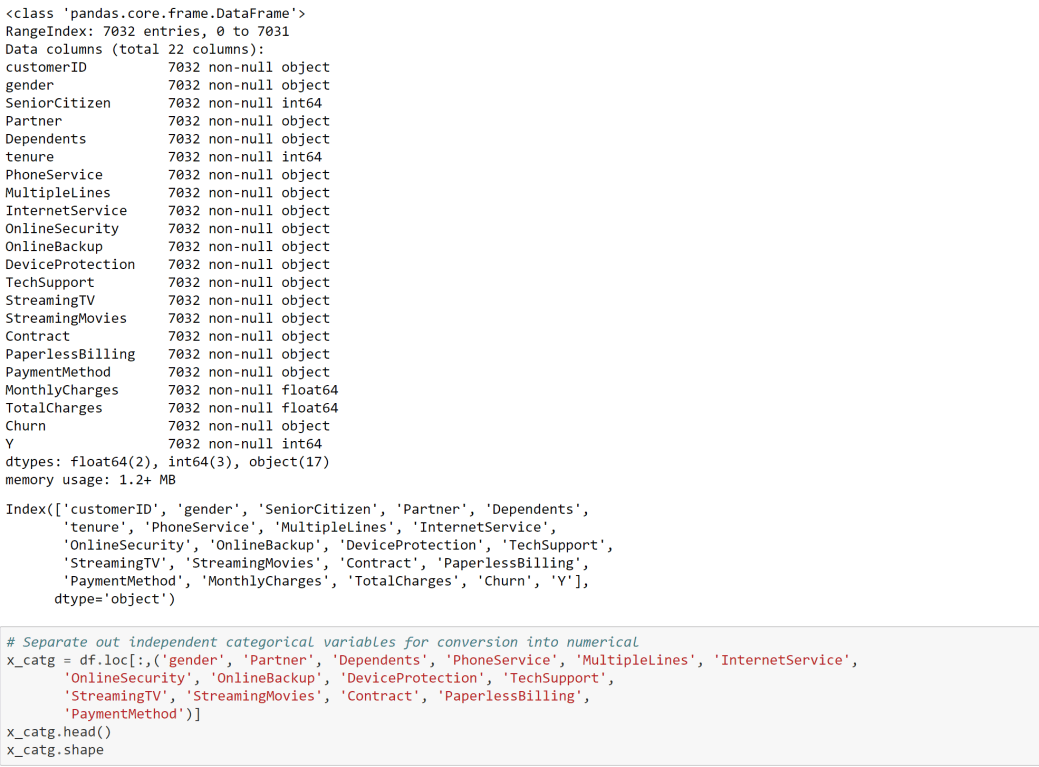Click the x_catg.head() code line
The width and height of the screenshot is (1039, 767).
59,731
